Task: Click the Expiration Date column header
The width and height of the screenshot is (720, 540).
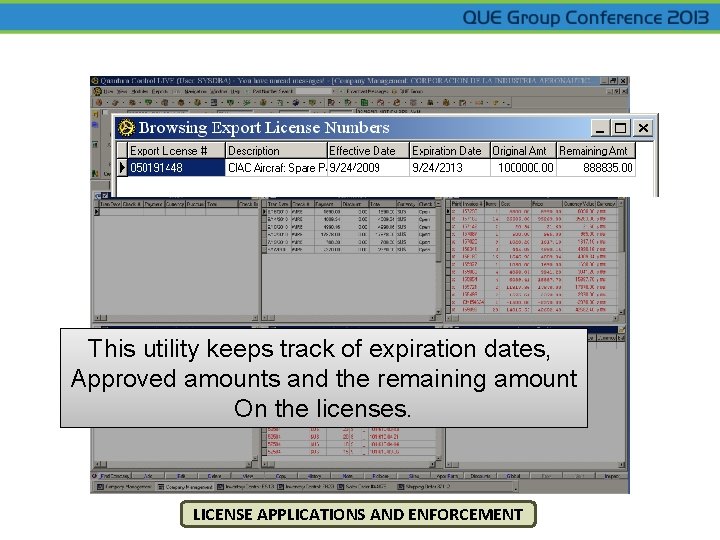Action: (450, 151)
